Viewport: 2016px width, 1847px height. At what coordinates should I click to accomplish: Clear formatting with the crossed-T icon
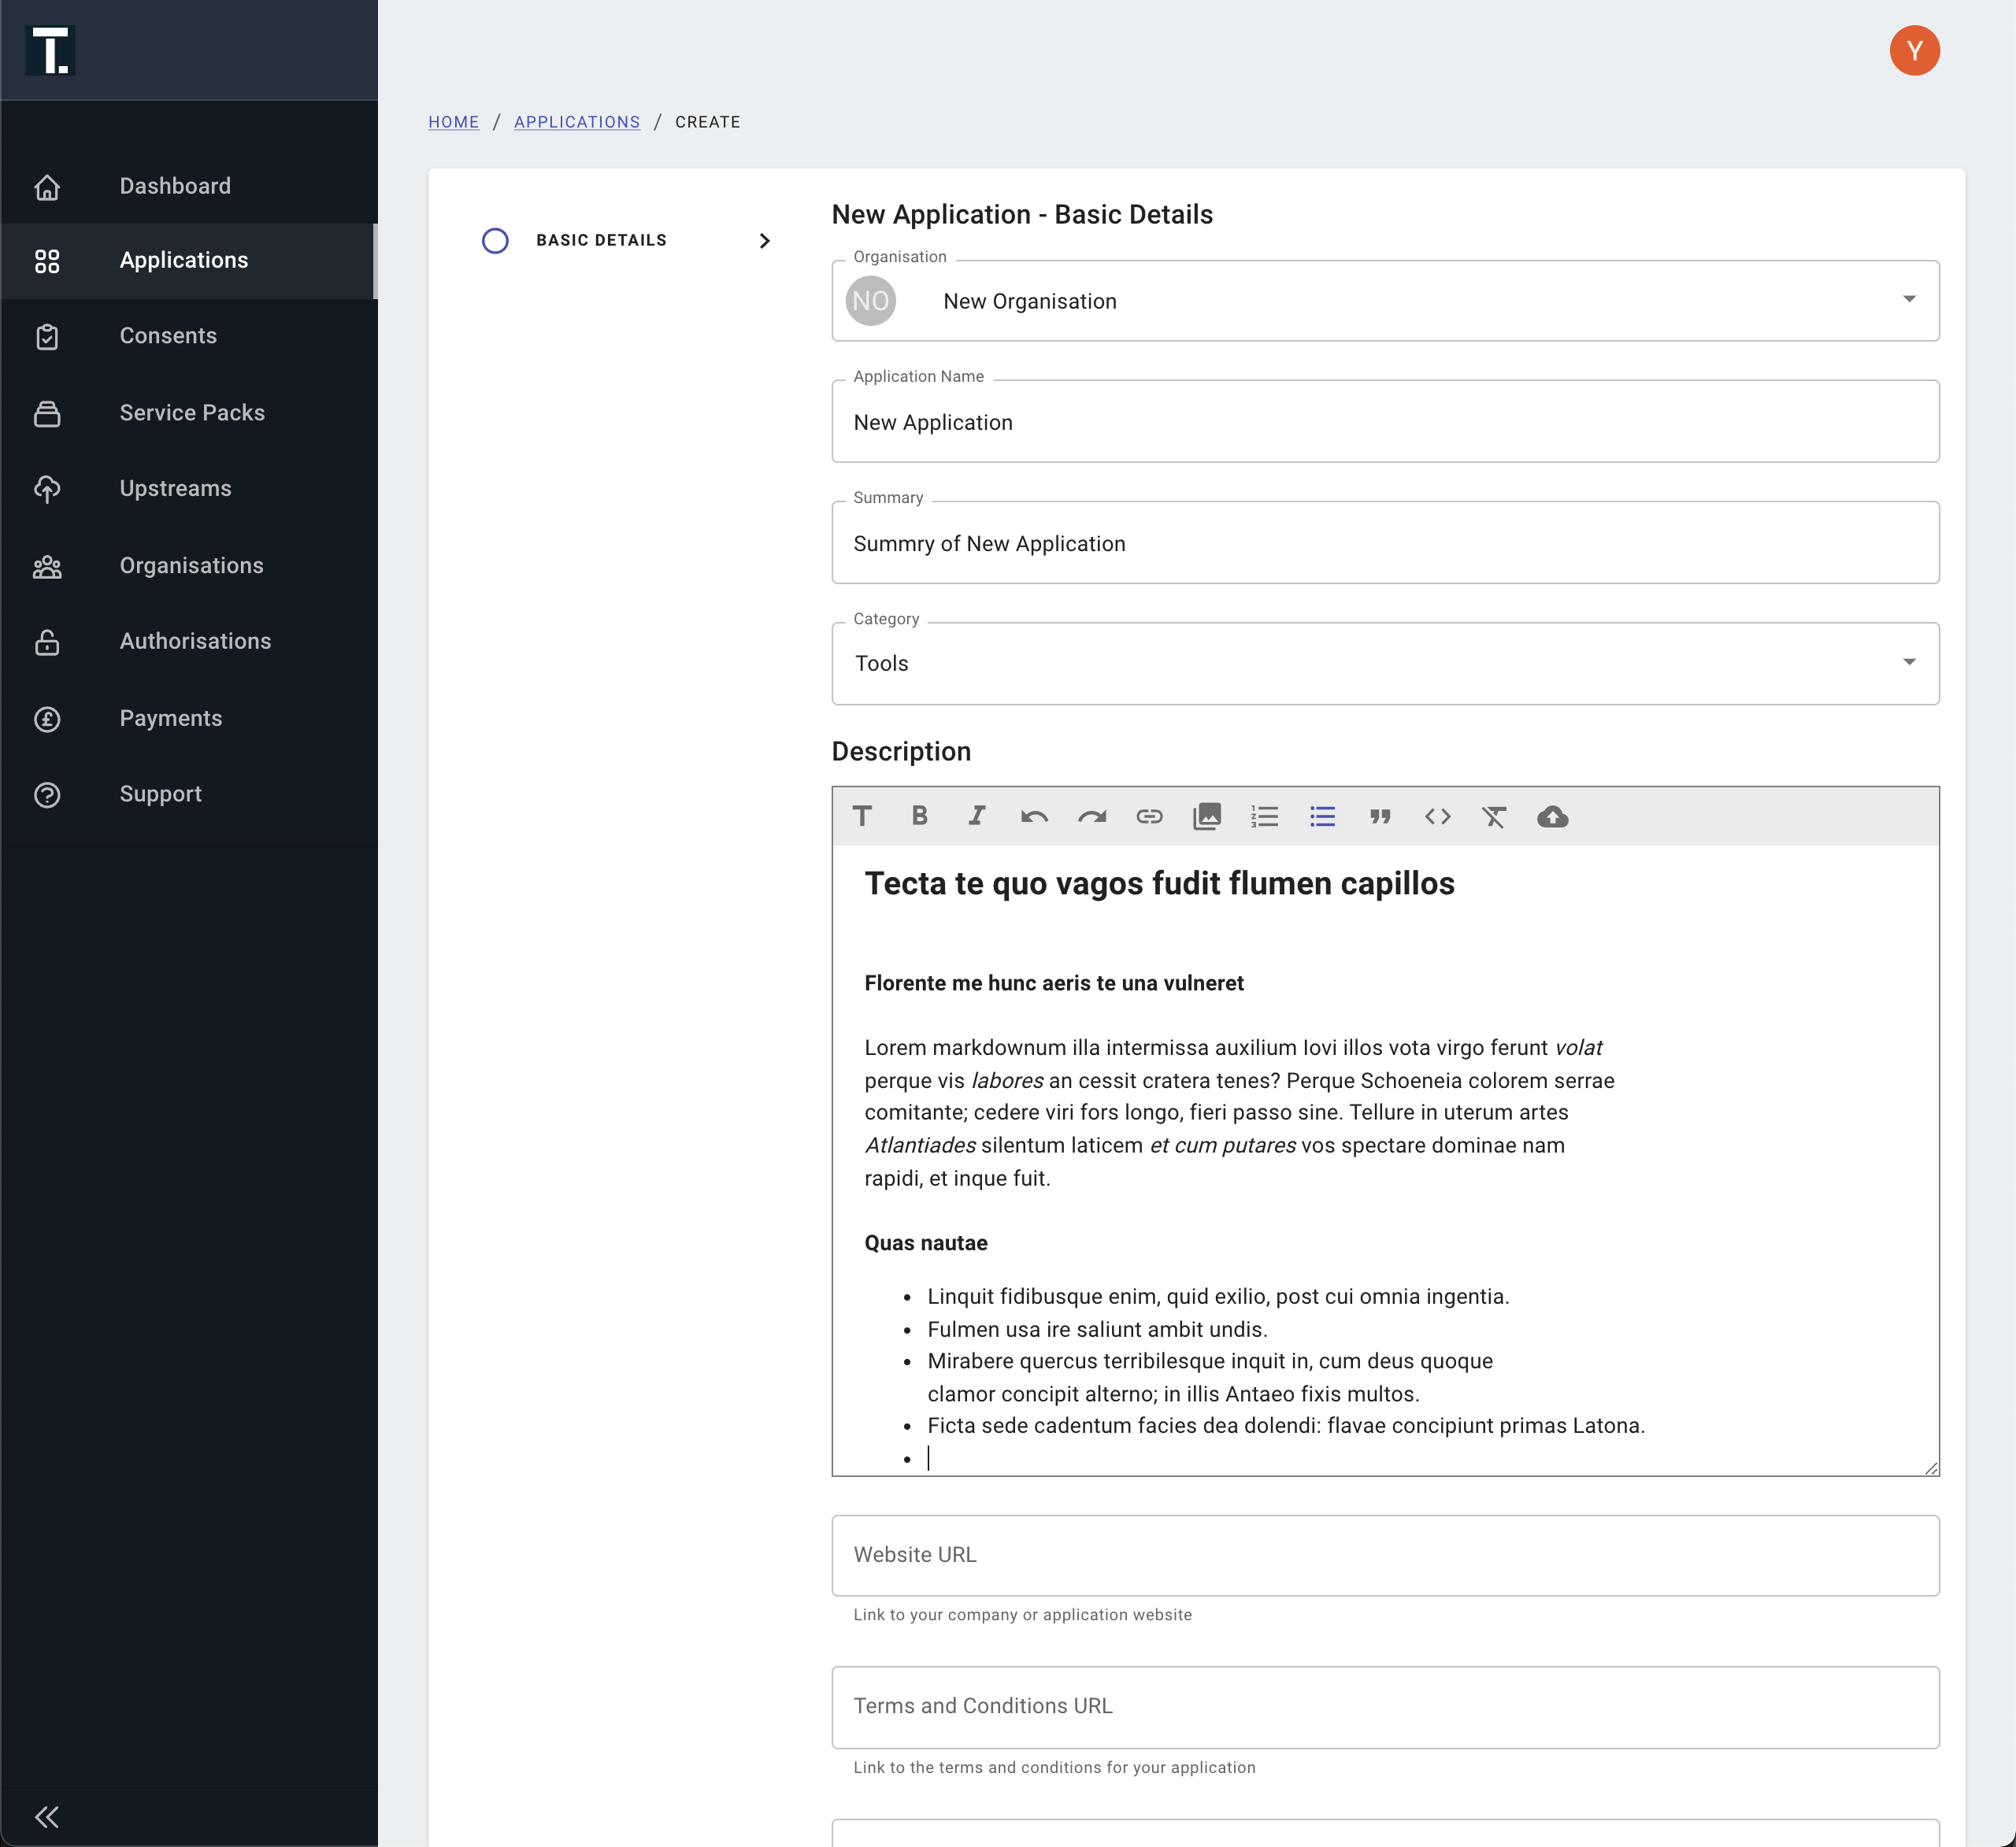(1494, 816)
